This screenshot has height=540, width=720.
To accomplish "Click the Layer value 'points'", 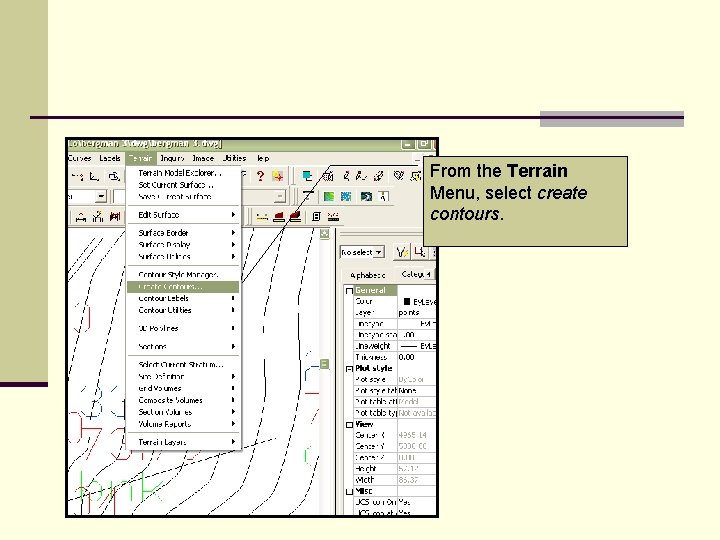I will tap(409, 313).
